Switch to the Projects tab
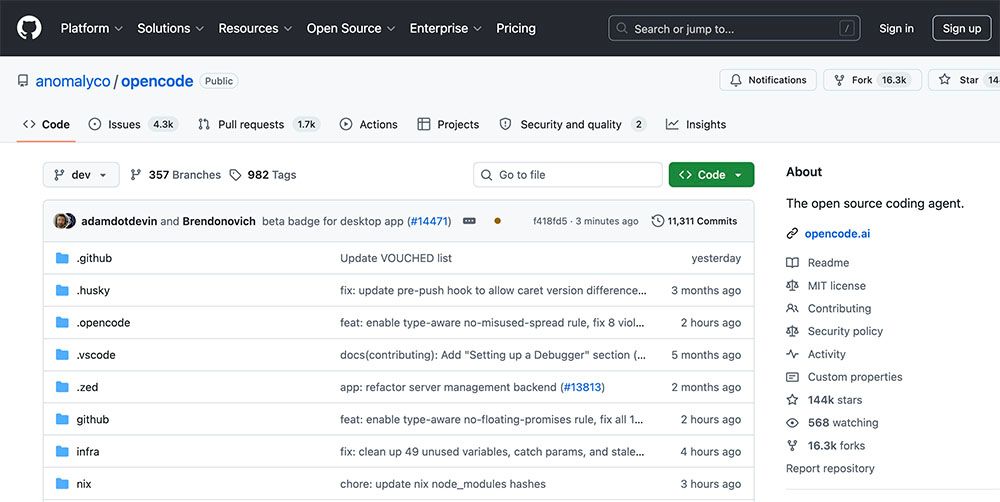Screen dimensions: 1000x502 [448, 124]
